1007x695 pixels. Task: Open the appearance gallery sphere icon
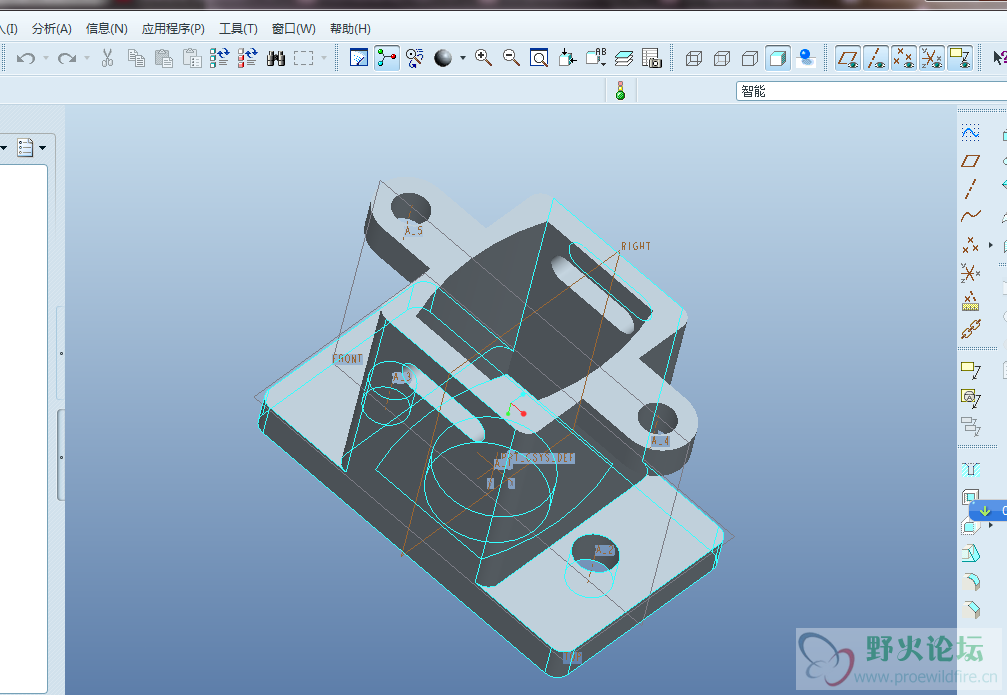tap(442, 58)
